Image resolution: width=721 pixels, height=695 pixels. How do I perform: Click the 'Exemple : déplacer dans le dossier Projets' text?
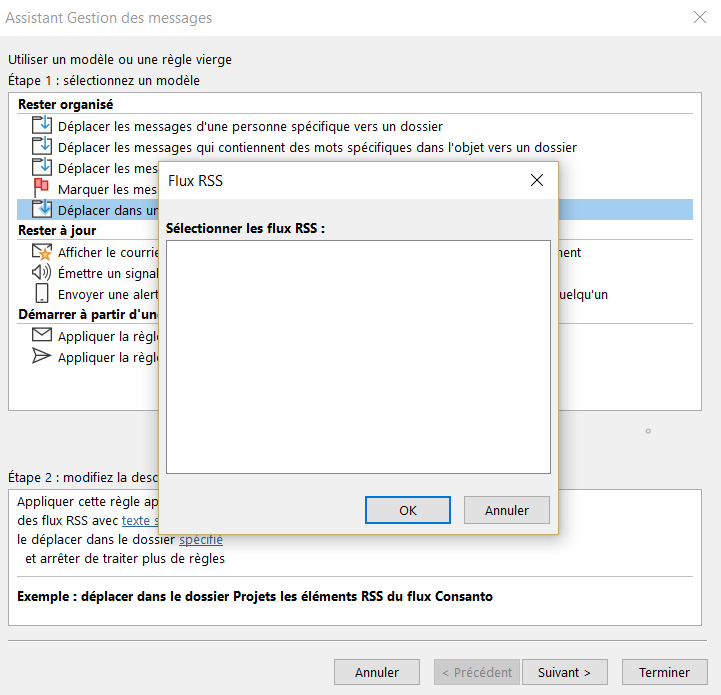[x=255, y=597]
